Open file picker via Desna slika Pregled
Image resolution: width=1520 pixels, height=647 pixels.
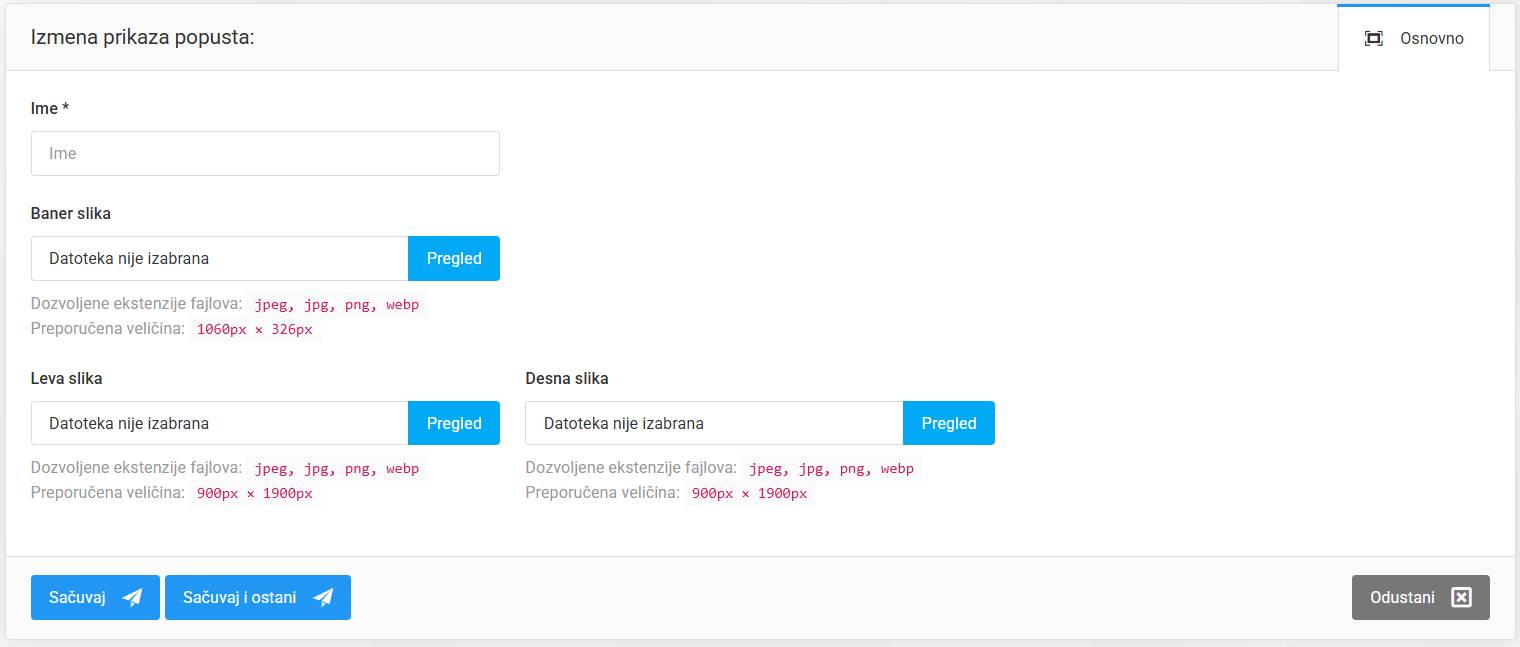948,423
